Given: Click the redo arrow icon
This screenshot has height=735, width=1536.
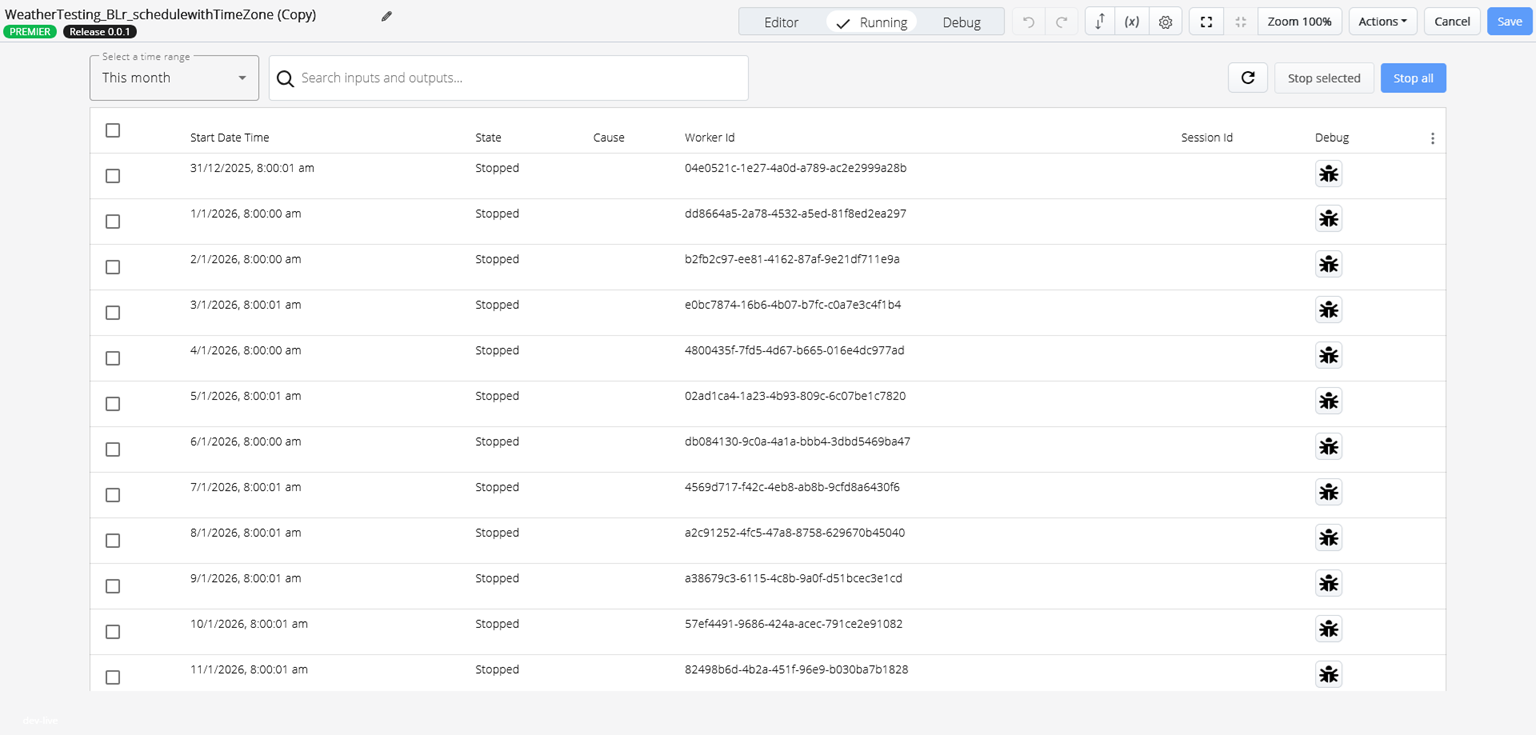Looking at the screenshot, I should point(1061,22).
